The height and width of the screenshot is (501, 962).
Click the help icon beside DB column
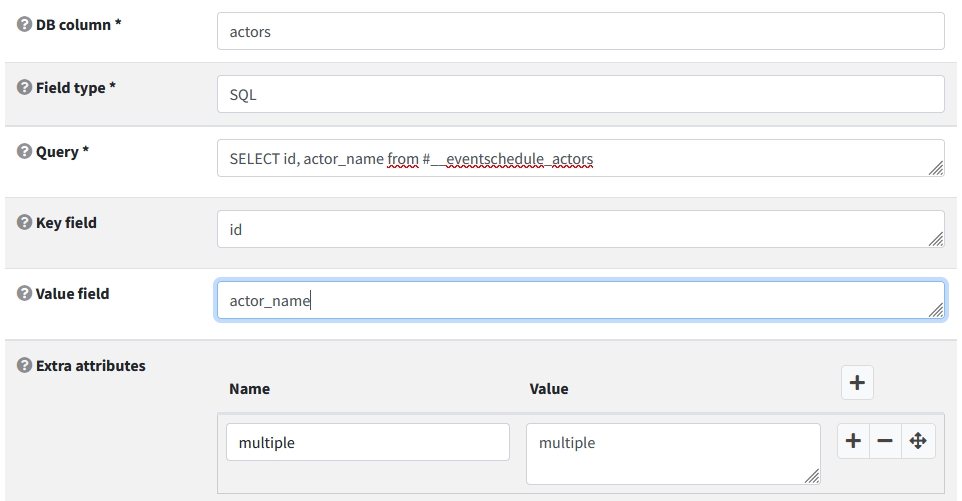(24, 24)
